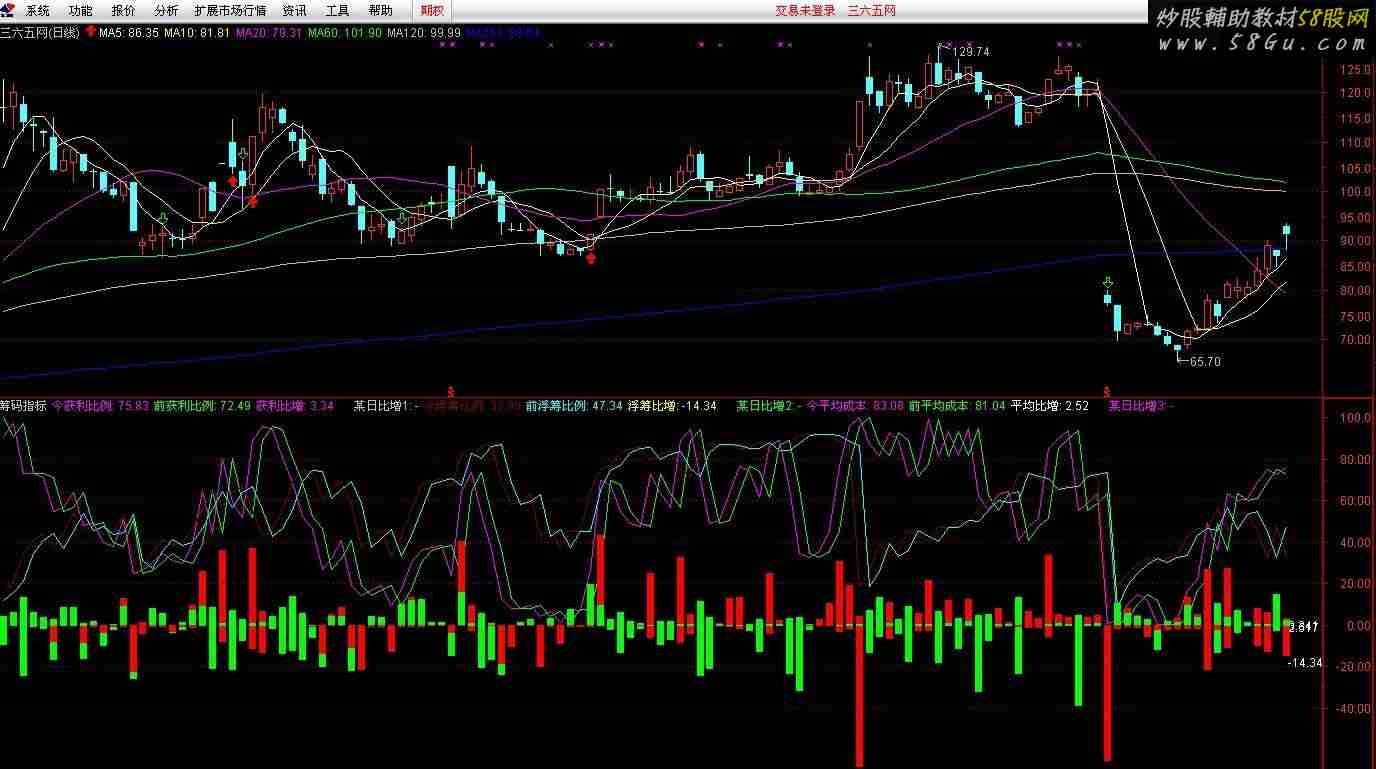Screen dimensions: 1376x769
Task: Click the 125.0 price axis label
Action: (x=1354, y=70)
